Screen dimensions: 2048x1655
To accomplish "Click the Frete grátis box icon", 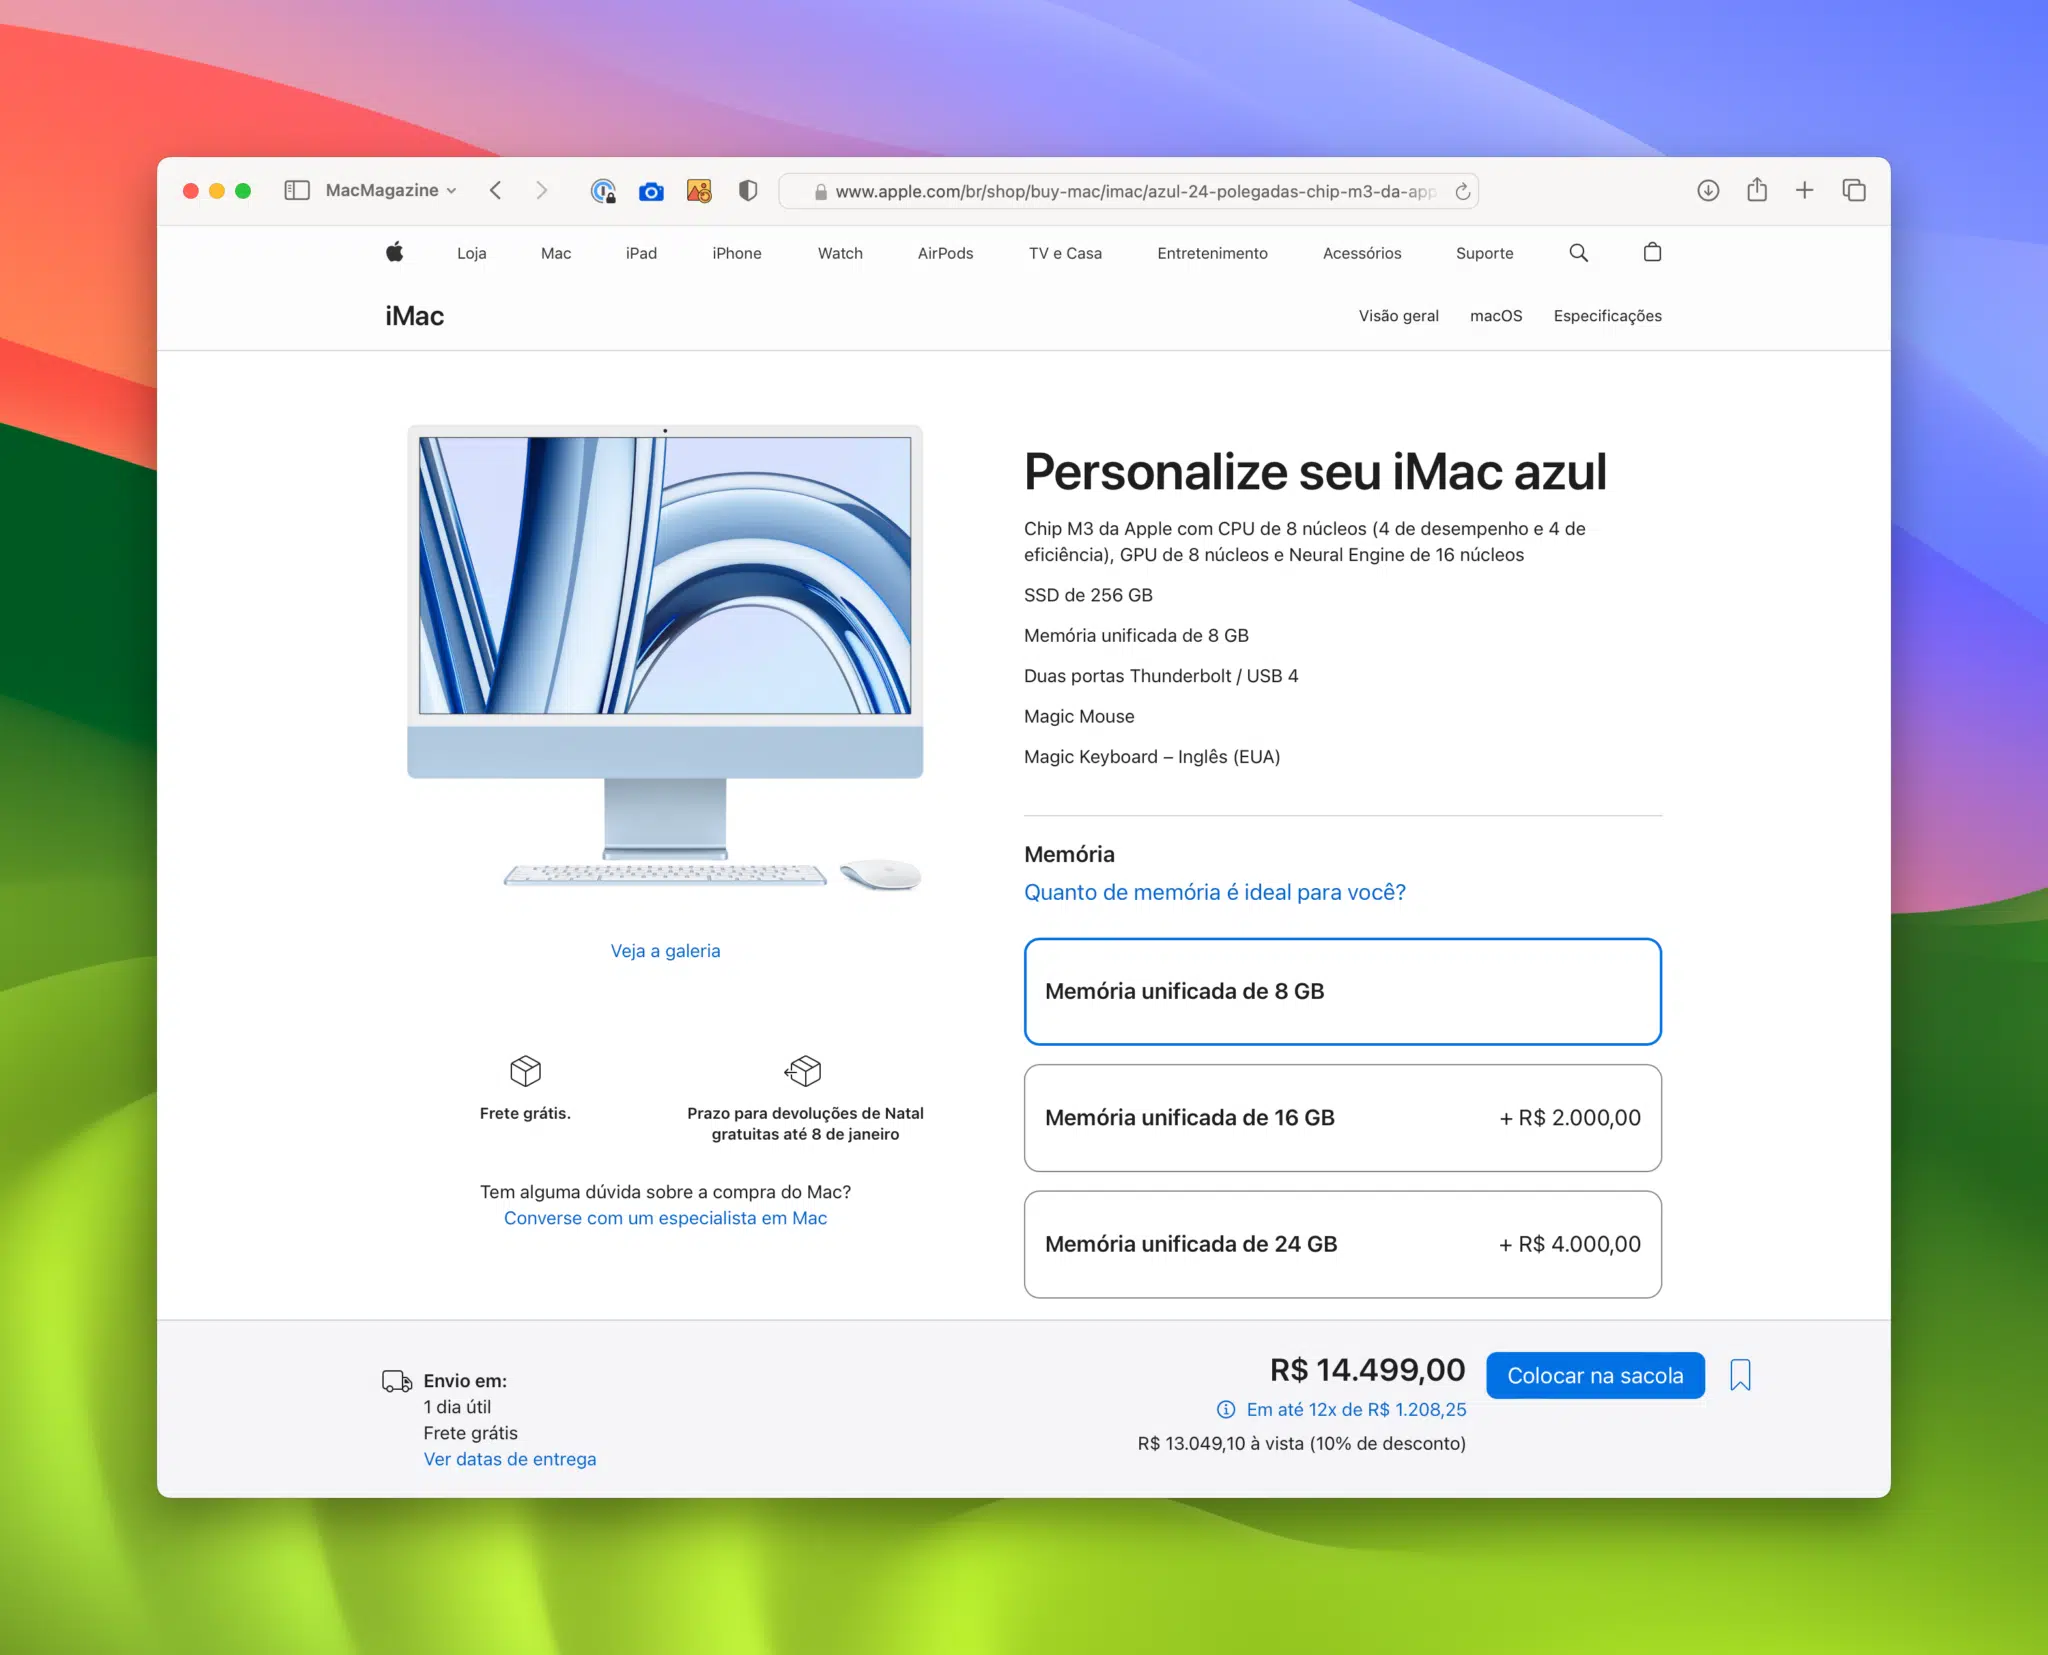I will point(525,1070).
